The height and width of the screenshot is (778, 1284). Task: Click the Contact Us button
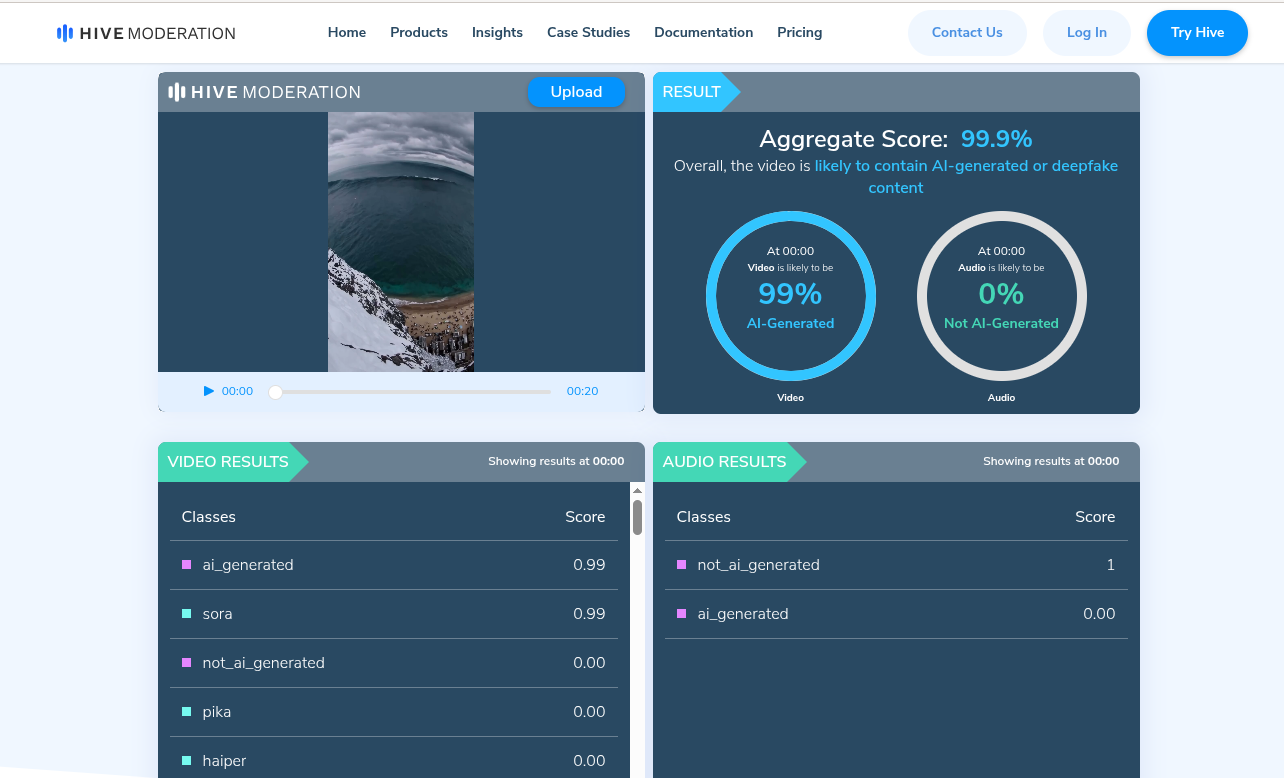click(967, 33)
